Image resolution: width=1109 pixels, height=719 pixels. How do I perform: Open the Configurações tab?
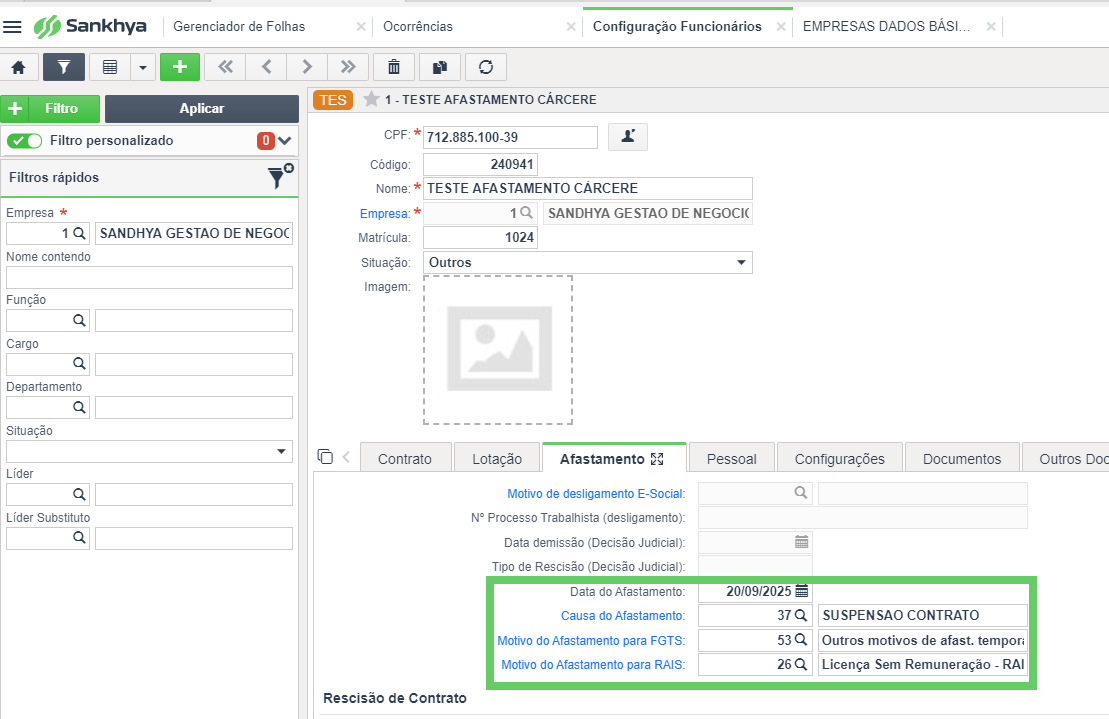(840, 459)
